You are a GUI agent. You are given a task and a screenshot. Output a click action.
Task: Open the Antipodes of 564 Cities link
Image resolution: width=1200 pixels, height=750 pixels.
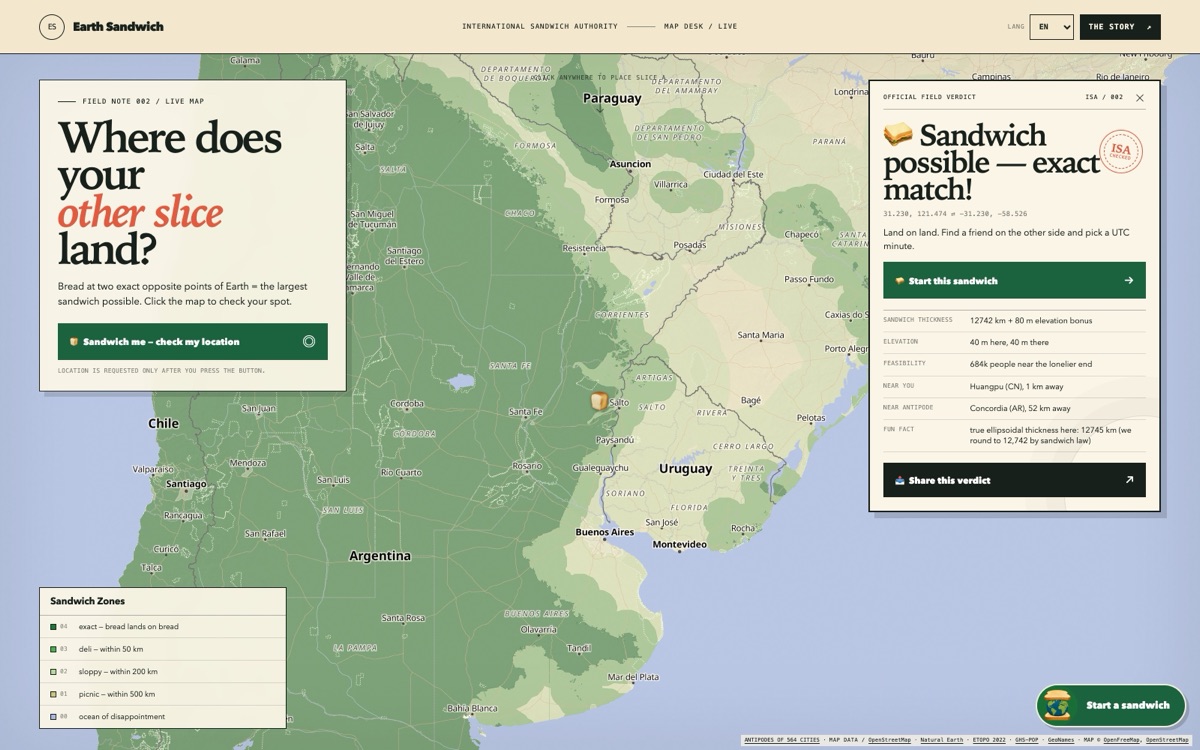[x=781, y=740]
